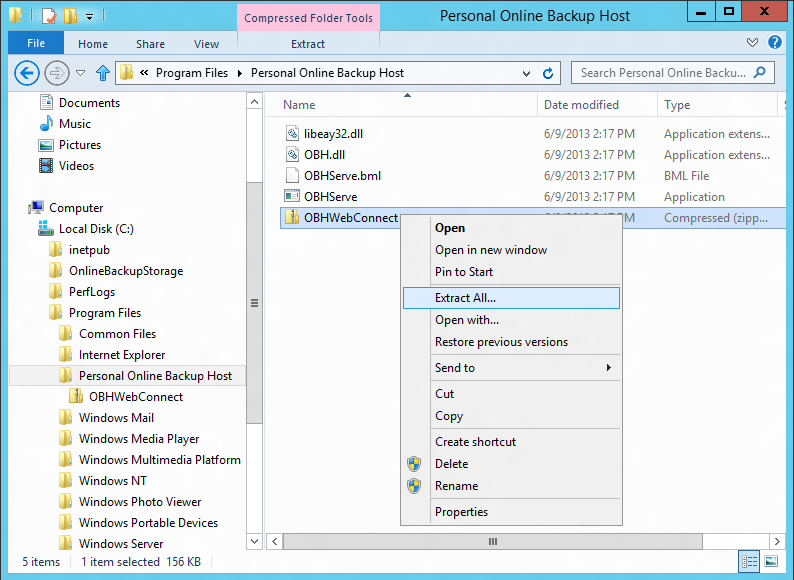794x580 pixels.
Task: Sort by the Type column header
Action: coord(718,105)
